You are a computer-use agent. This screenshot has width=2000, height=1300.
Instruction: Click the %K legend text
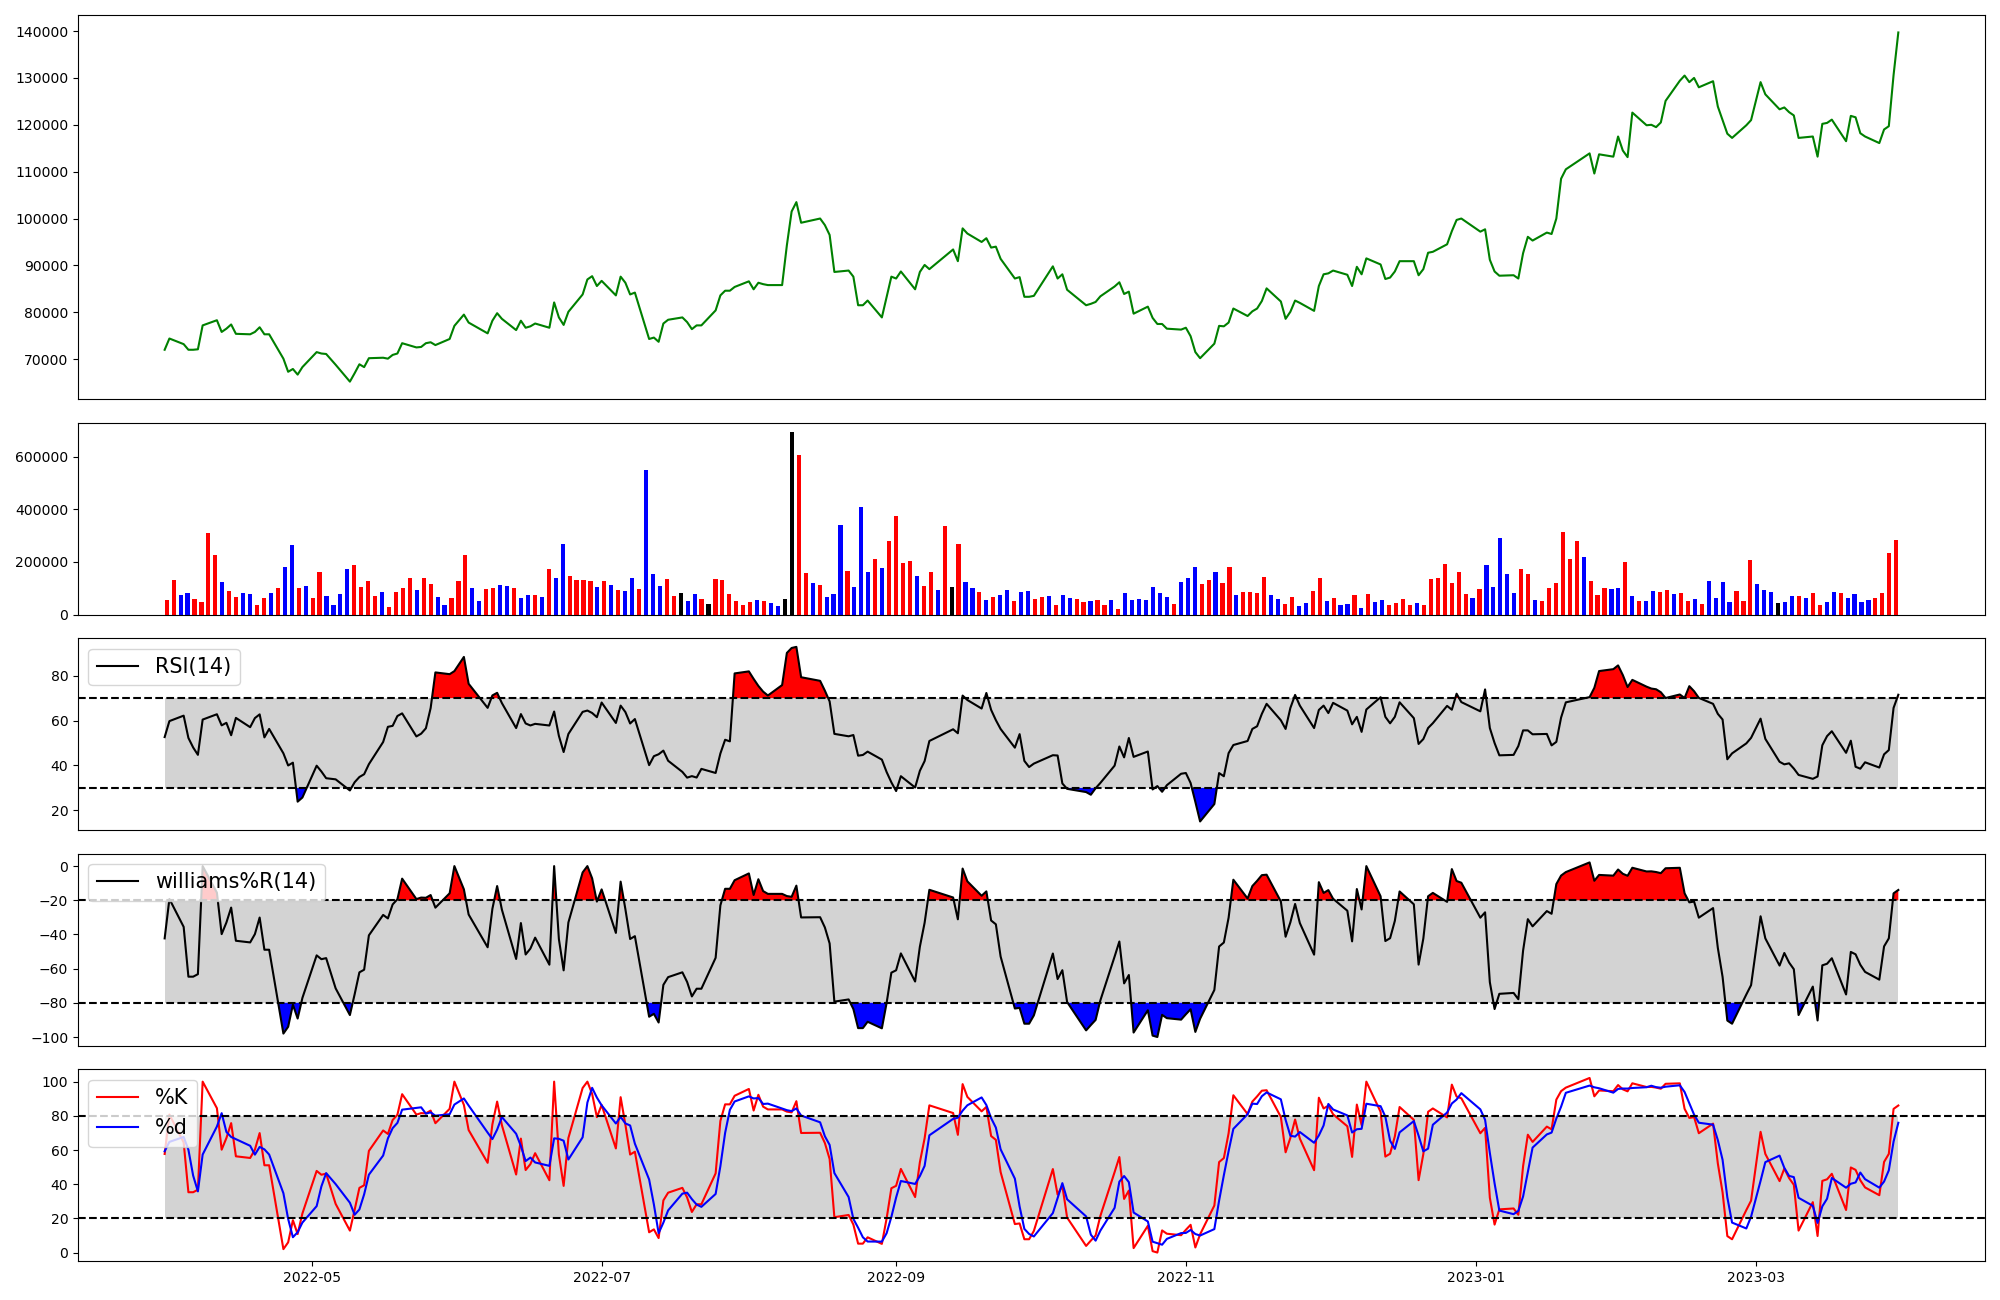(171, 1097)
